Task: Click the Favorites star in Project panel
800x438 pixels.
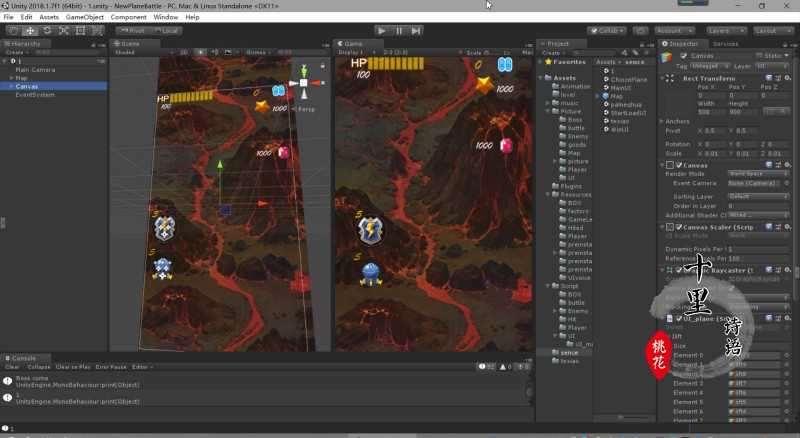Action: tap(549, 62)
